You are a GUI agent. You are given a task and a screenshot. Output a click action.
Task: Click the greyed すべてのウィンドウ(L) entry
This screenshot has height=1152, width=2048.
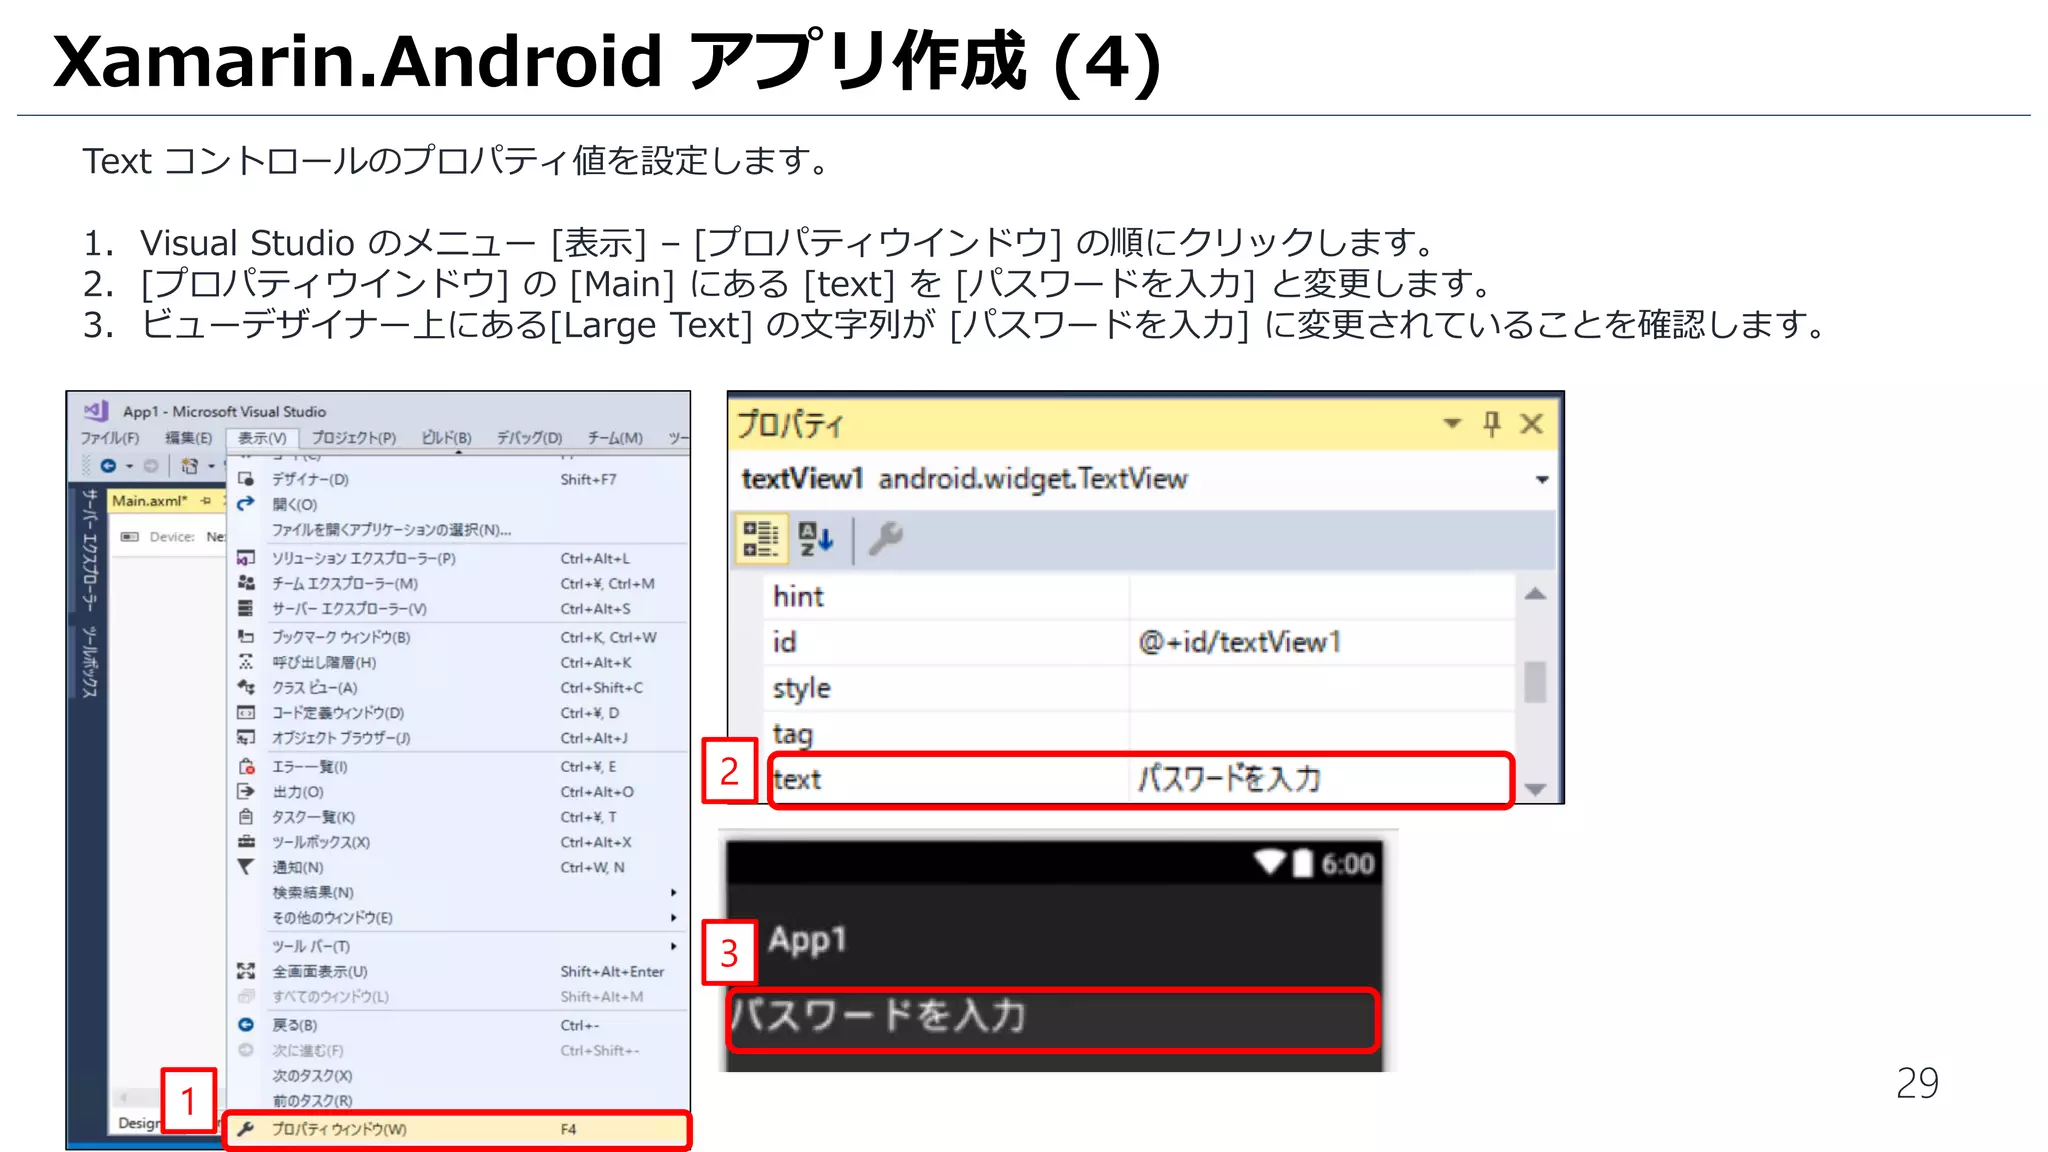[459, 997]
